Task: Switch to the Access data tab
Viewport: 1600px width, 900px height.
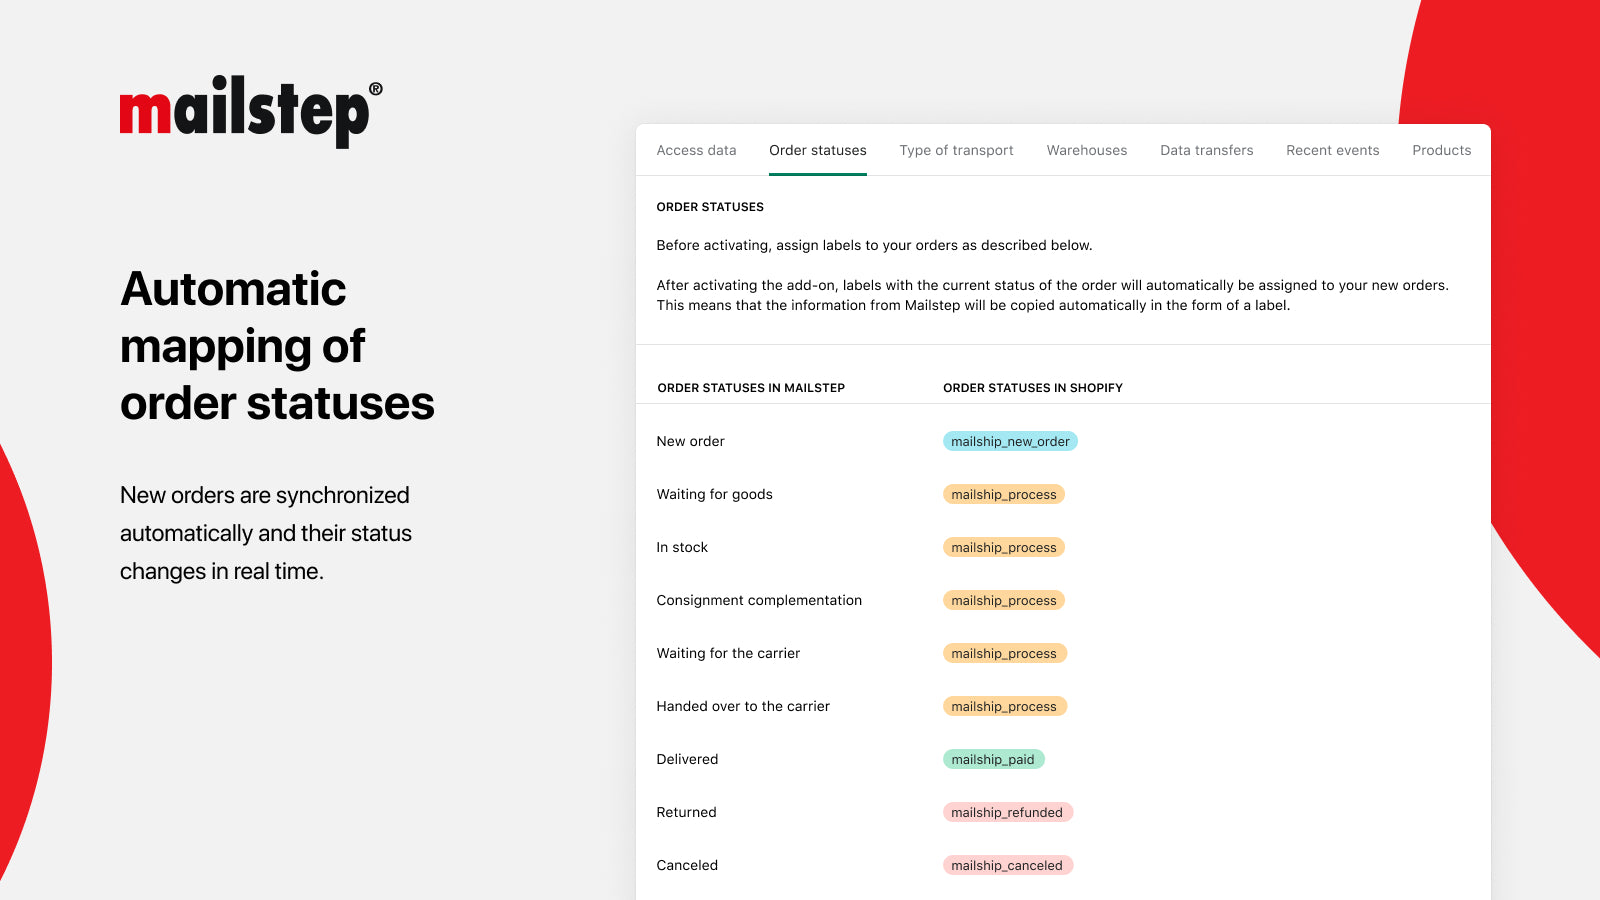Action: (695, 150)
